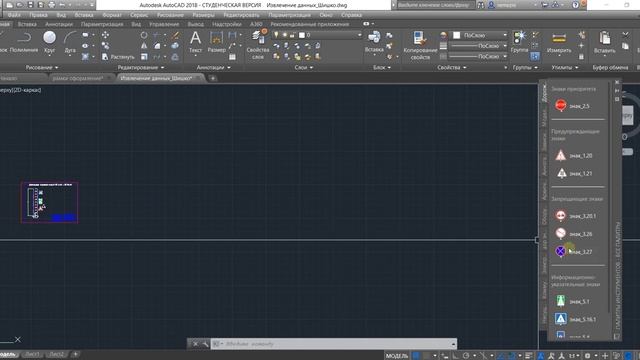Image resolution: width=640 pixels, height=360 pixels.
Task: Switch to the Лист2 layout tab
Action: point(57,354)
